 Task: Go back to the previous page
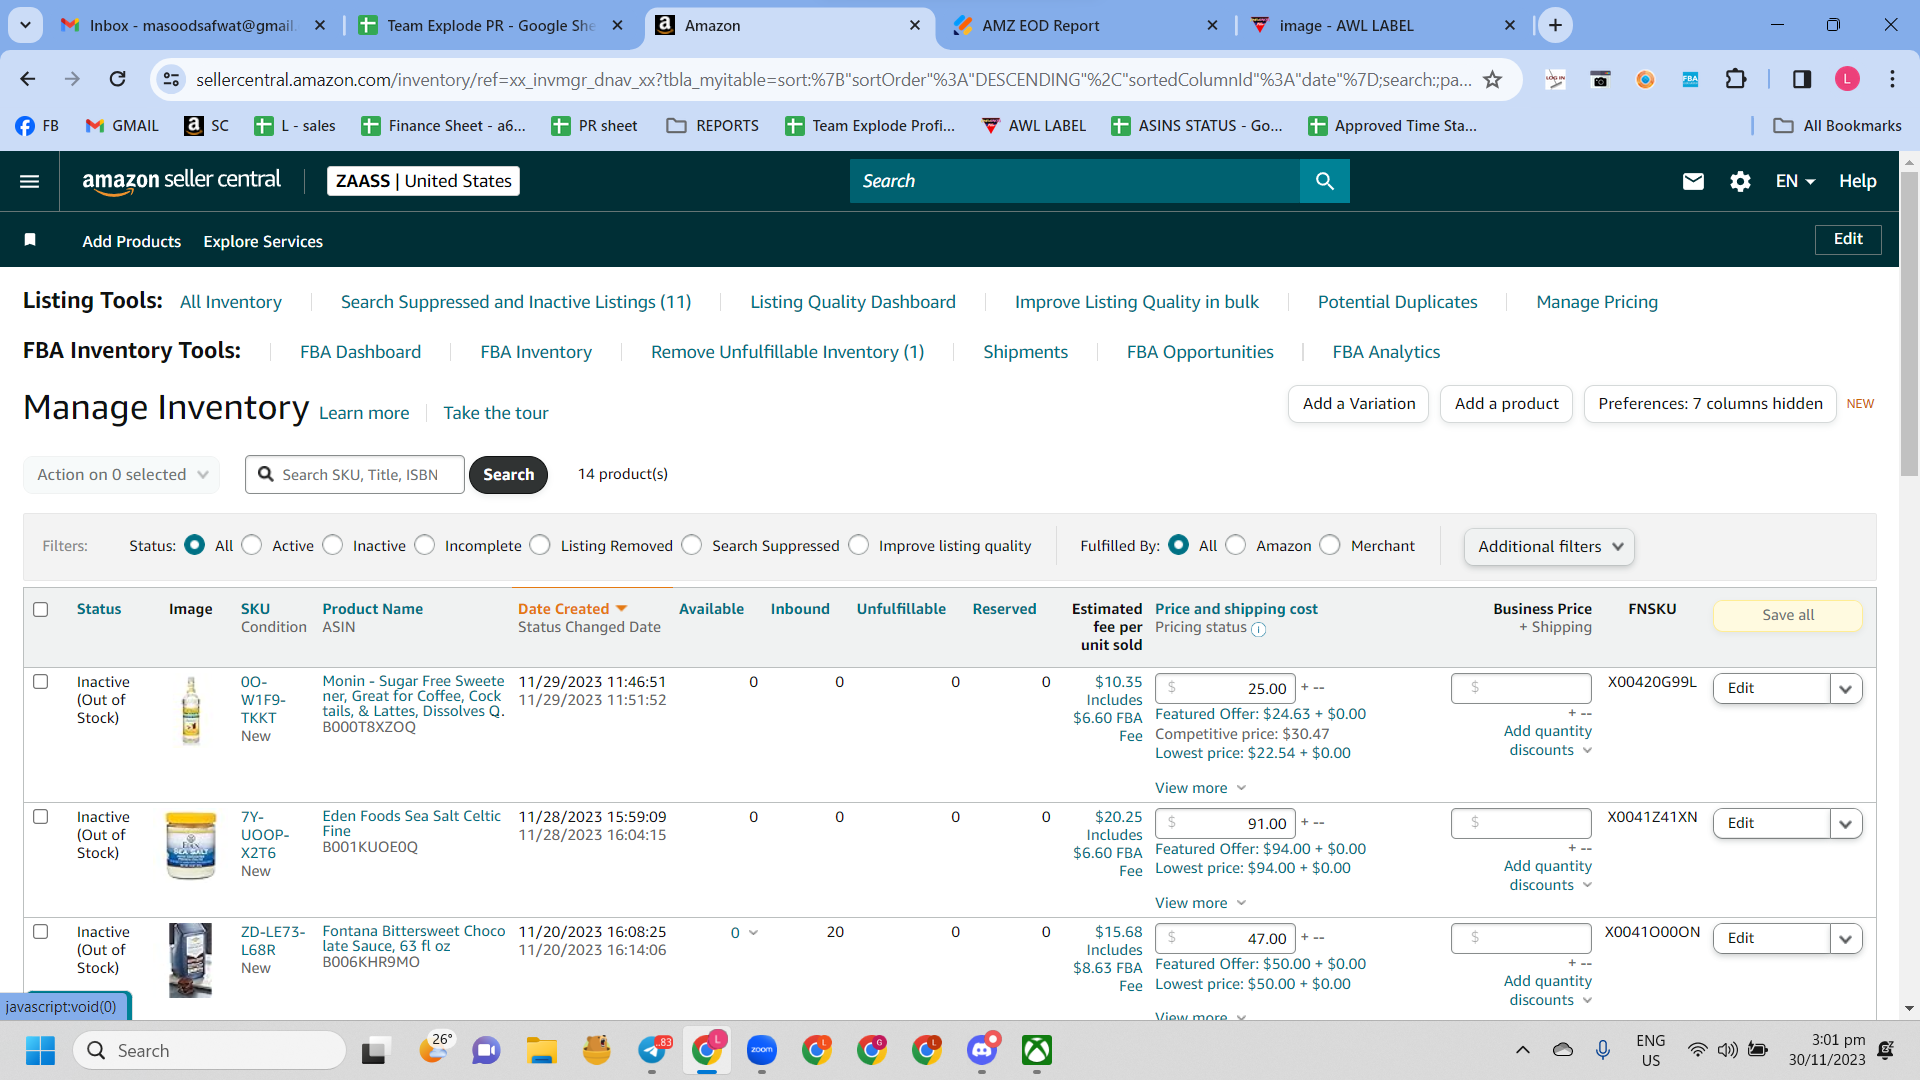pyautogui.click(x=28, y=79)
